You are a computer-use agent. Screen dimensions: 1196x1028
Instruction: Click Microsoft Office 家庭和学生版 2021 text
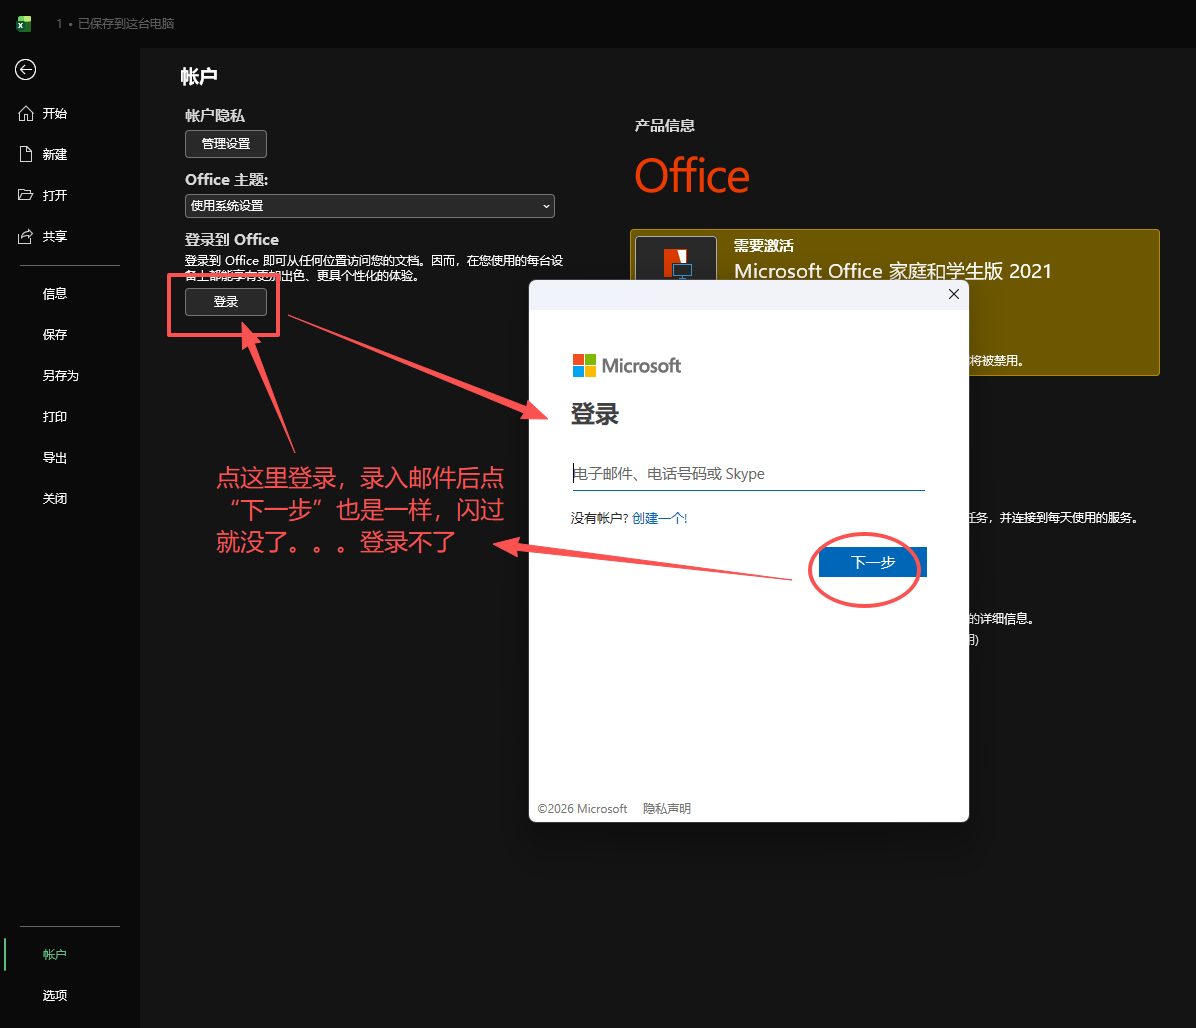892,271
